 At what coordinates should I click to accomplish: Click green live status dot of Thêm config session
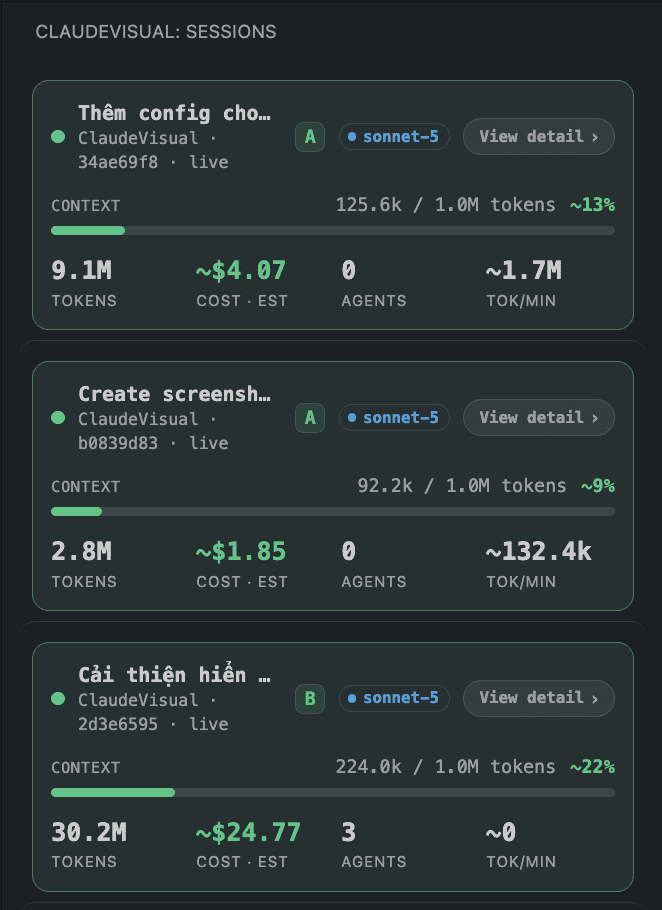pyautogui.click(x=58, y=137)
